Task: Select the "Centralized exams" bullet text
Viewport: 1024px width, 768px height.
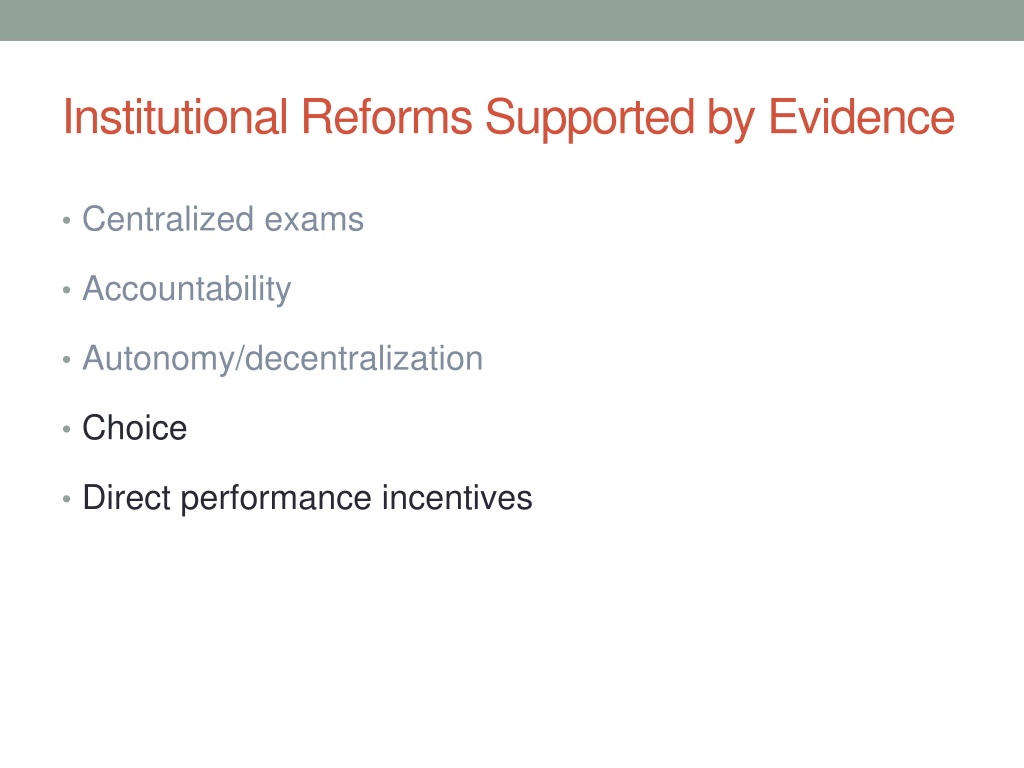Action: click(223, 219)
